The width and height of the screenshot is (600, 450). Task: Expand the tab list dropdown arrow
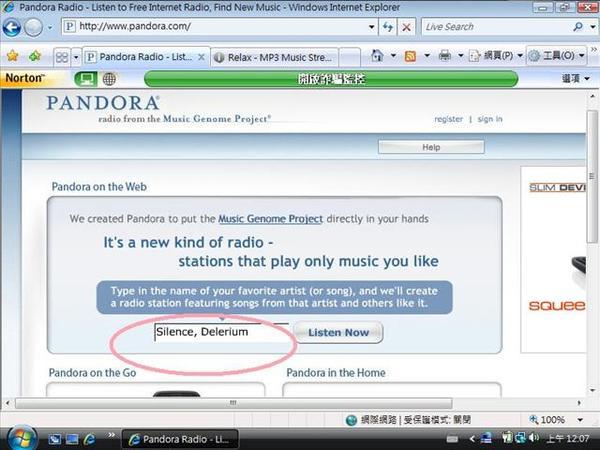76,58
